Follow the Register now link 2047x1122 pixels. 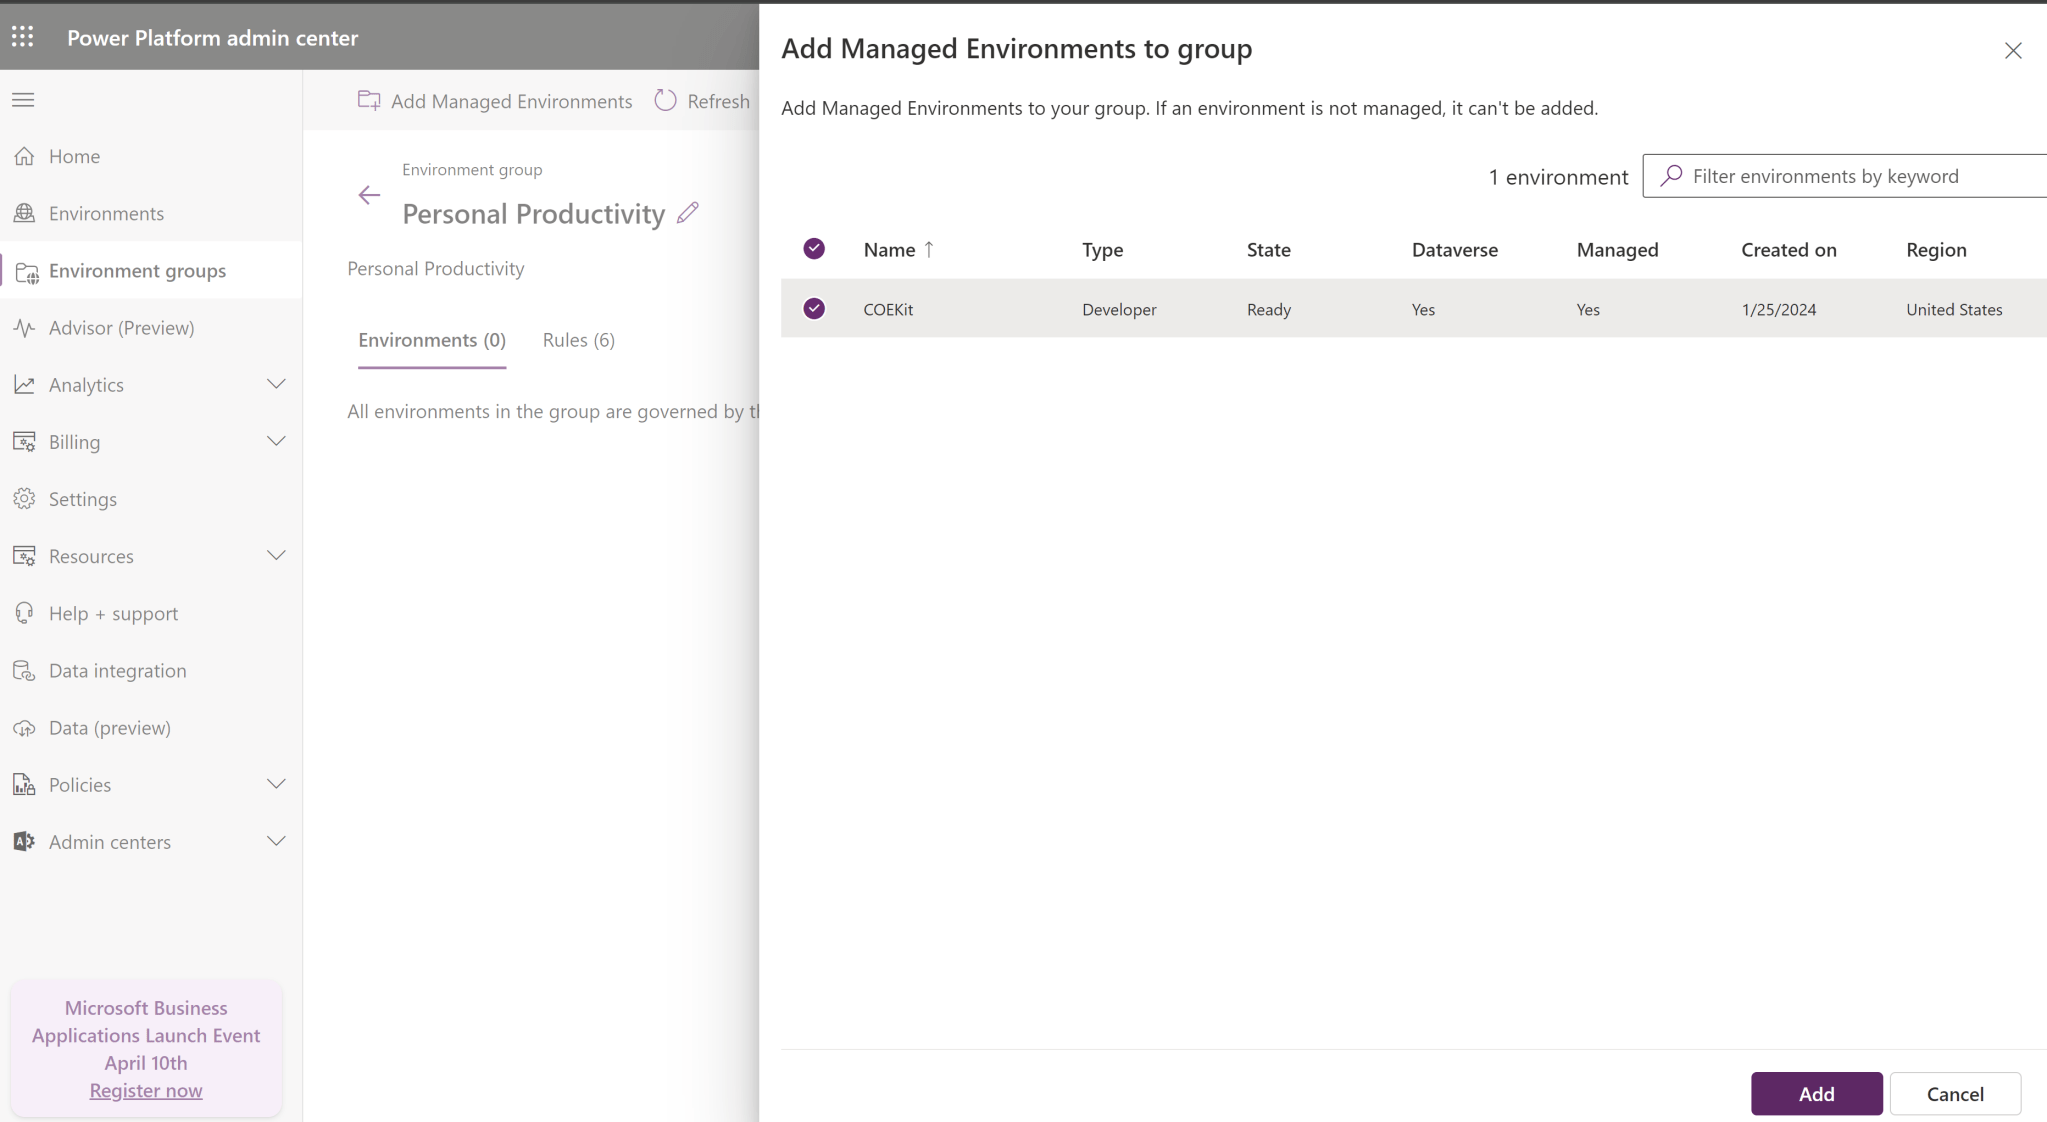click(145, 1090)
